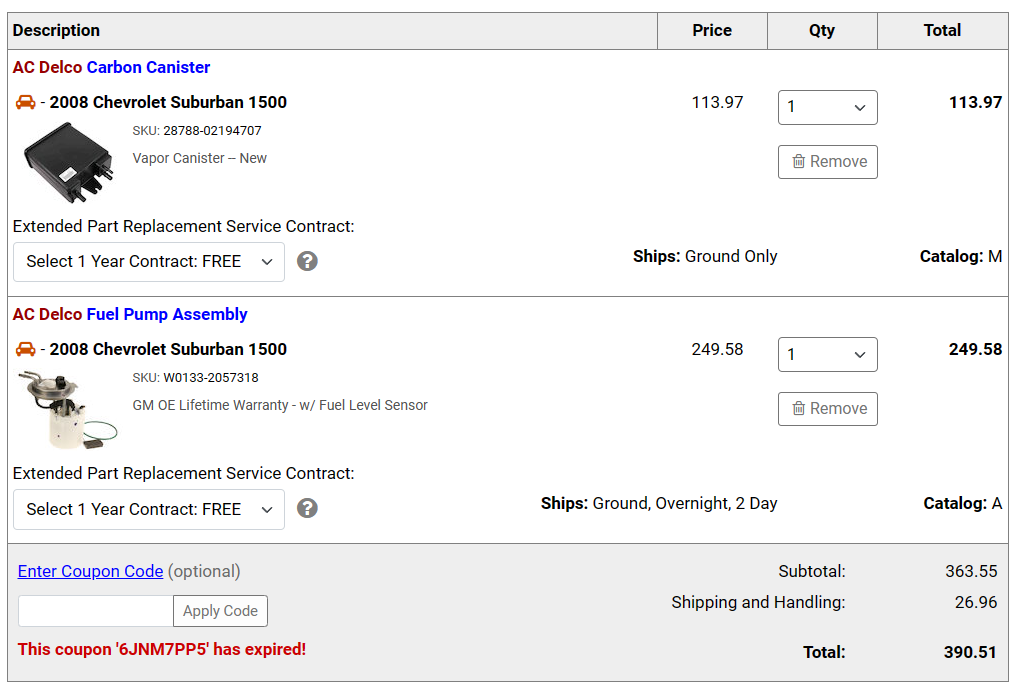Expand Carbon Canister 1 Year Contract dropdown
The image size is (1016, 689).
(149, 262)
